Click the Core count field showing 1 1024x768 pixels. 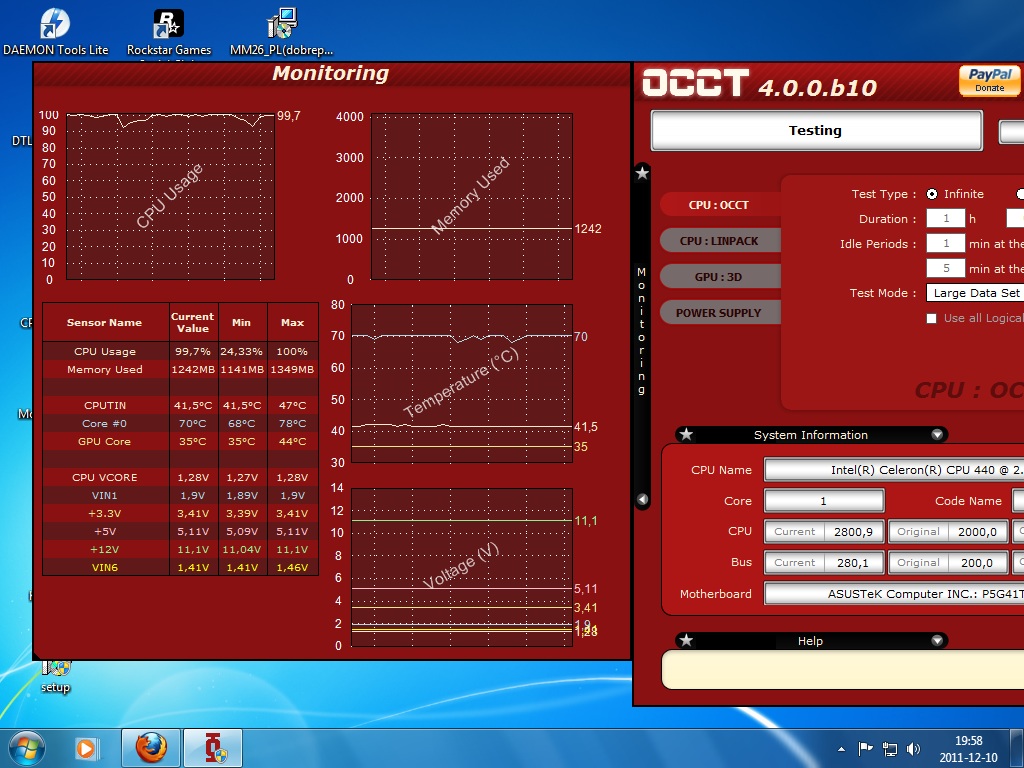pyautogui.click(x=824, y=501)
